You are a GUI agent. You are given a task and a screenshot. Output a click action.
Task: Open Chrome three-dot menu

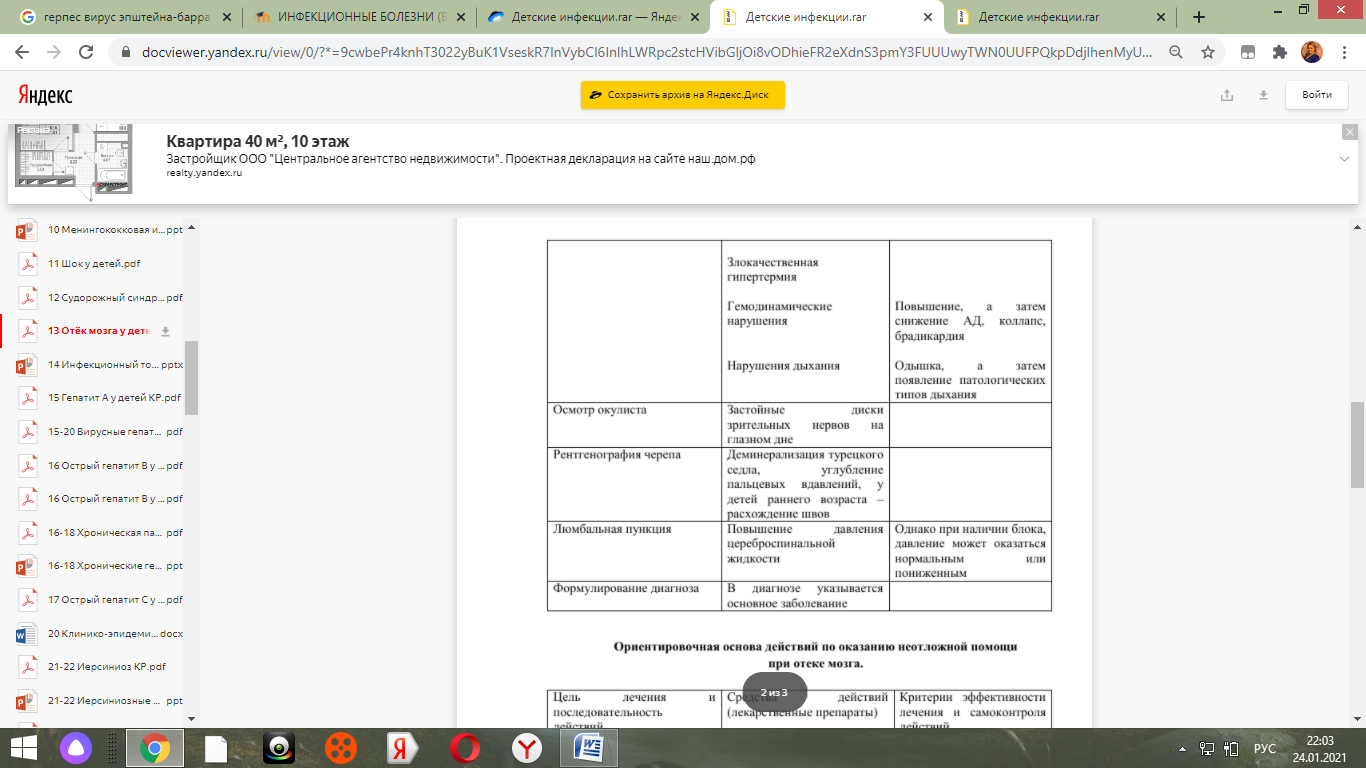(1343, 52)
